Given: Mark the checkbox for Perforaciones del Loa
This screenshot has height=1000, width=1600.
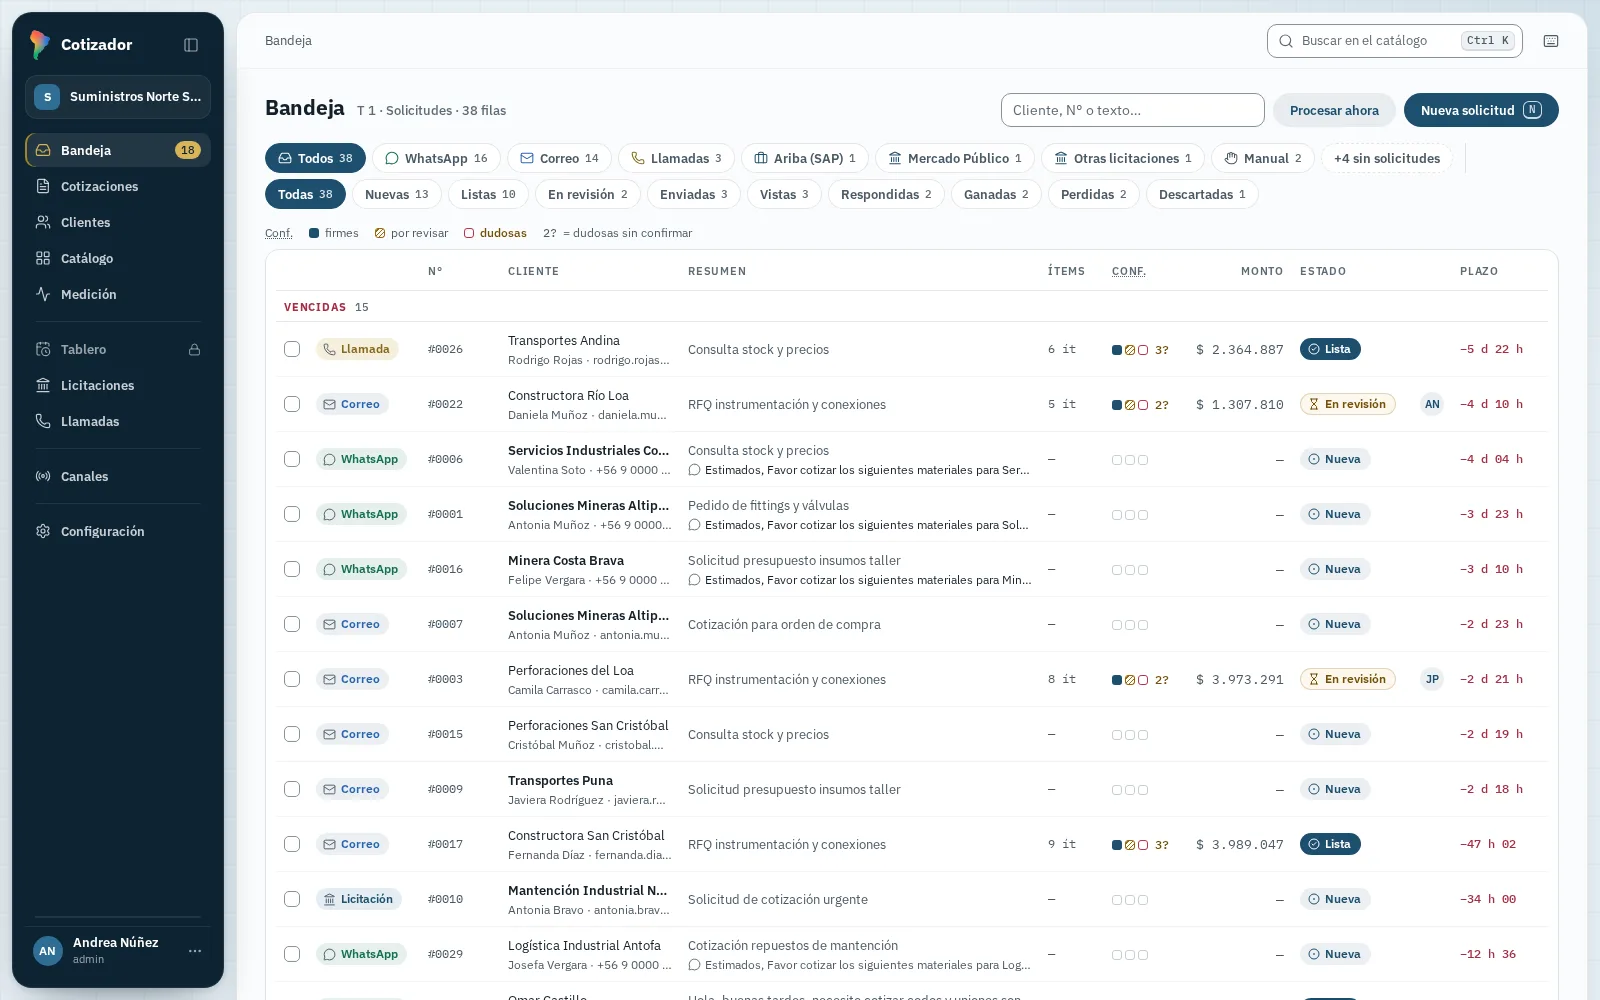Looking at the screenshot, I should (x=292, y=679).
